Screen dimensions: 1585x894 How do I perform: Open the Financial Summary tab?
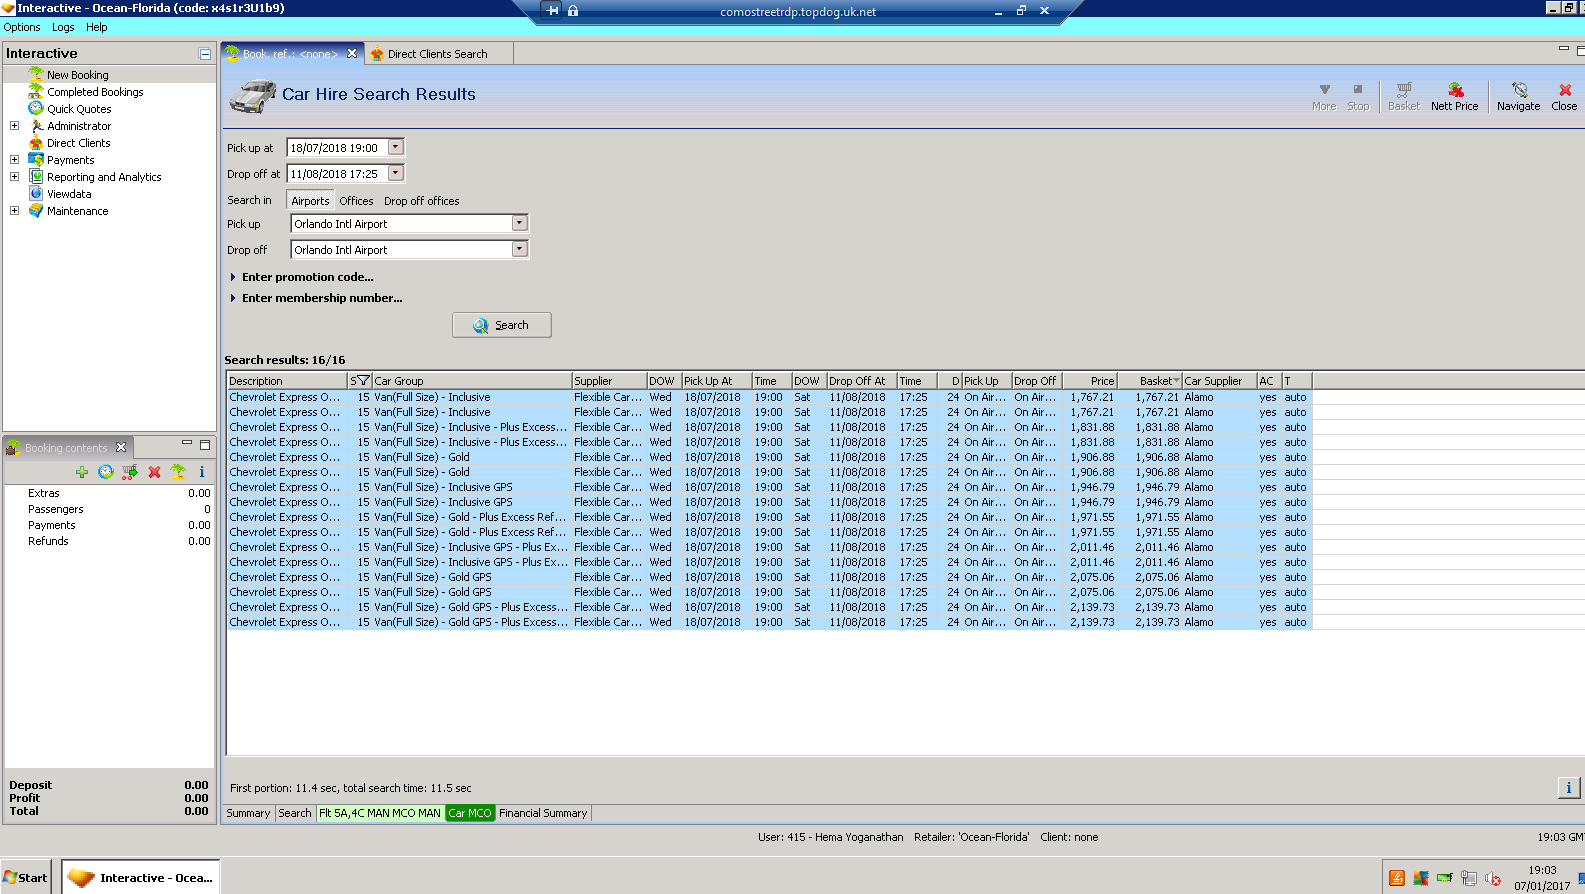coord(543,813)
